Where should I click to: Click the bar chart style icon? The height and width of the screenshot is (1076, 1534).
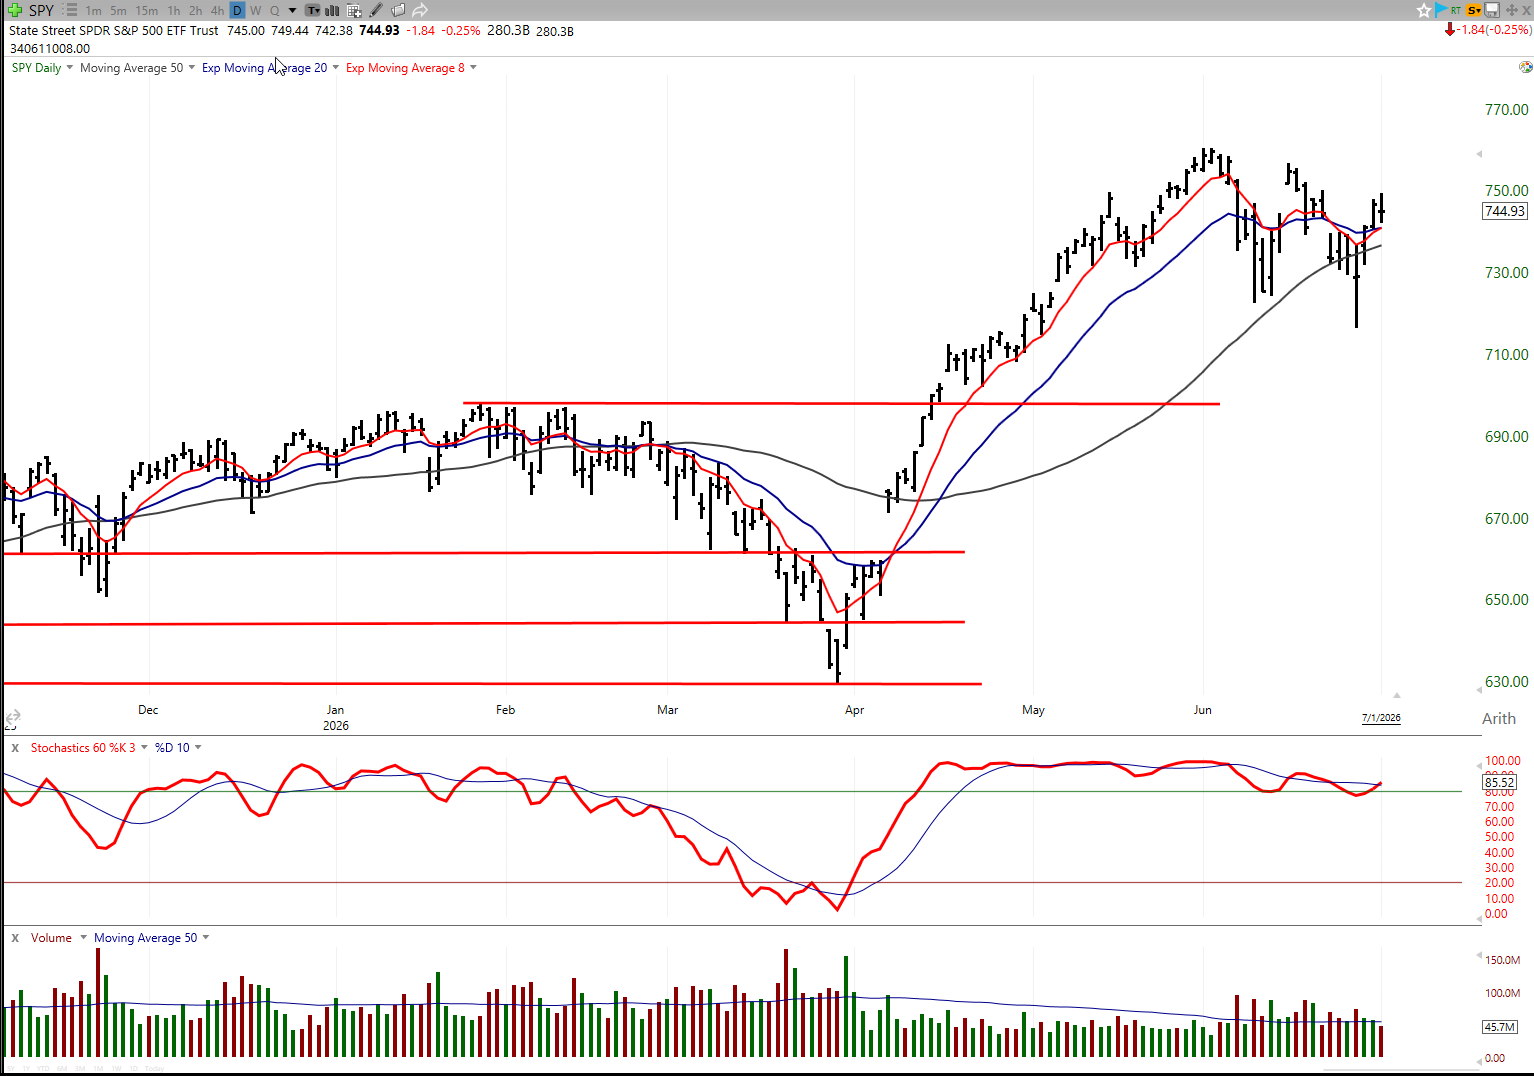pyautogui.click(x=332, y=10)
